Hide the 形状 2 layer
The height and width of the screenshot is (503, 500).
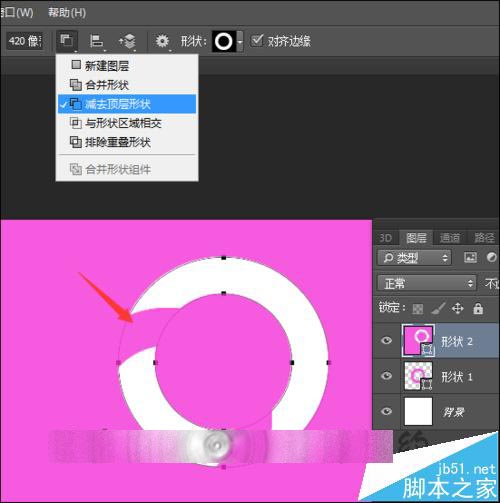pos(386,340)
